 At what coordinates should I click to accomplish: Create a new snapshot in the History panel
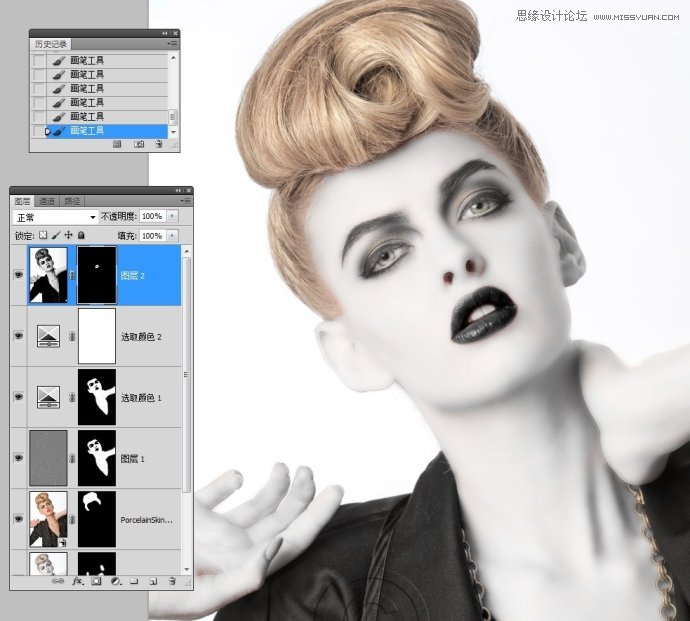(138, 144)
